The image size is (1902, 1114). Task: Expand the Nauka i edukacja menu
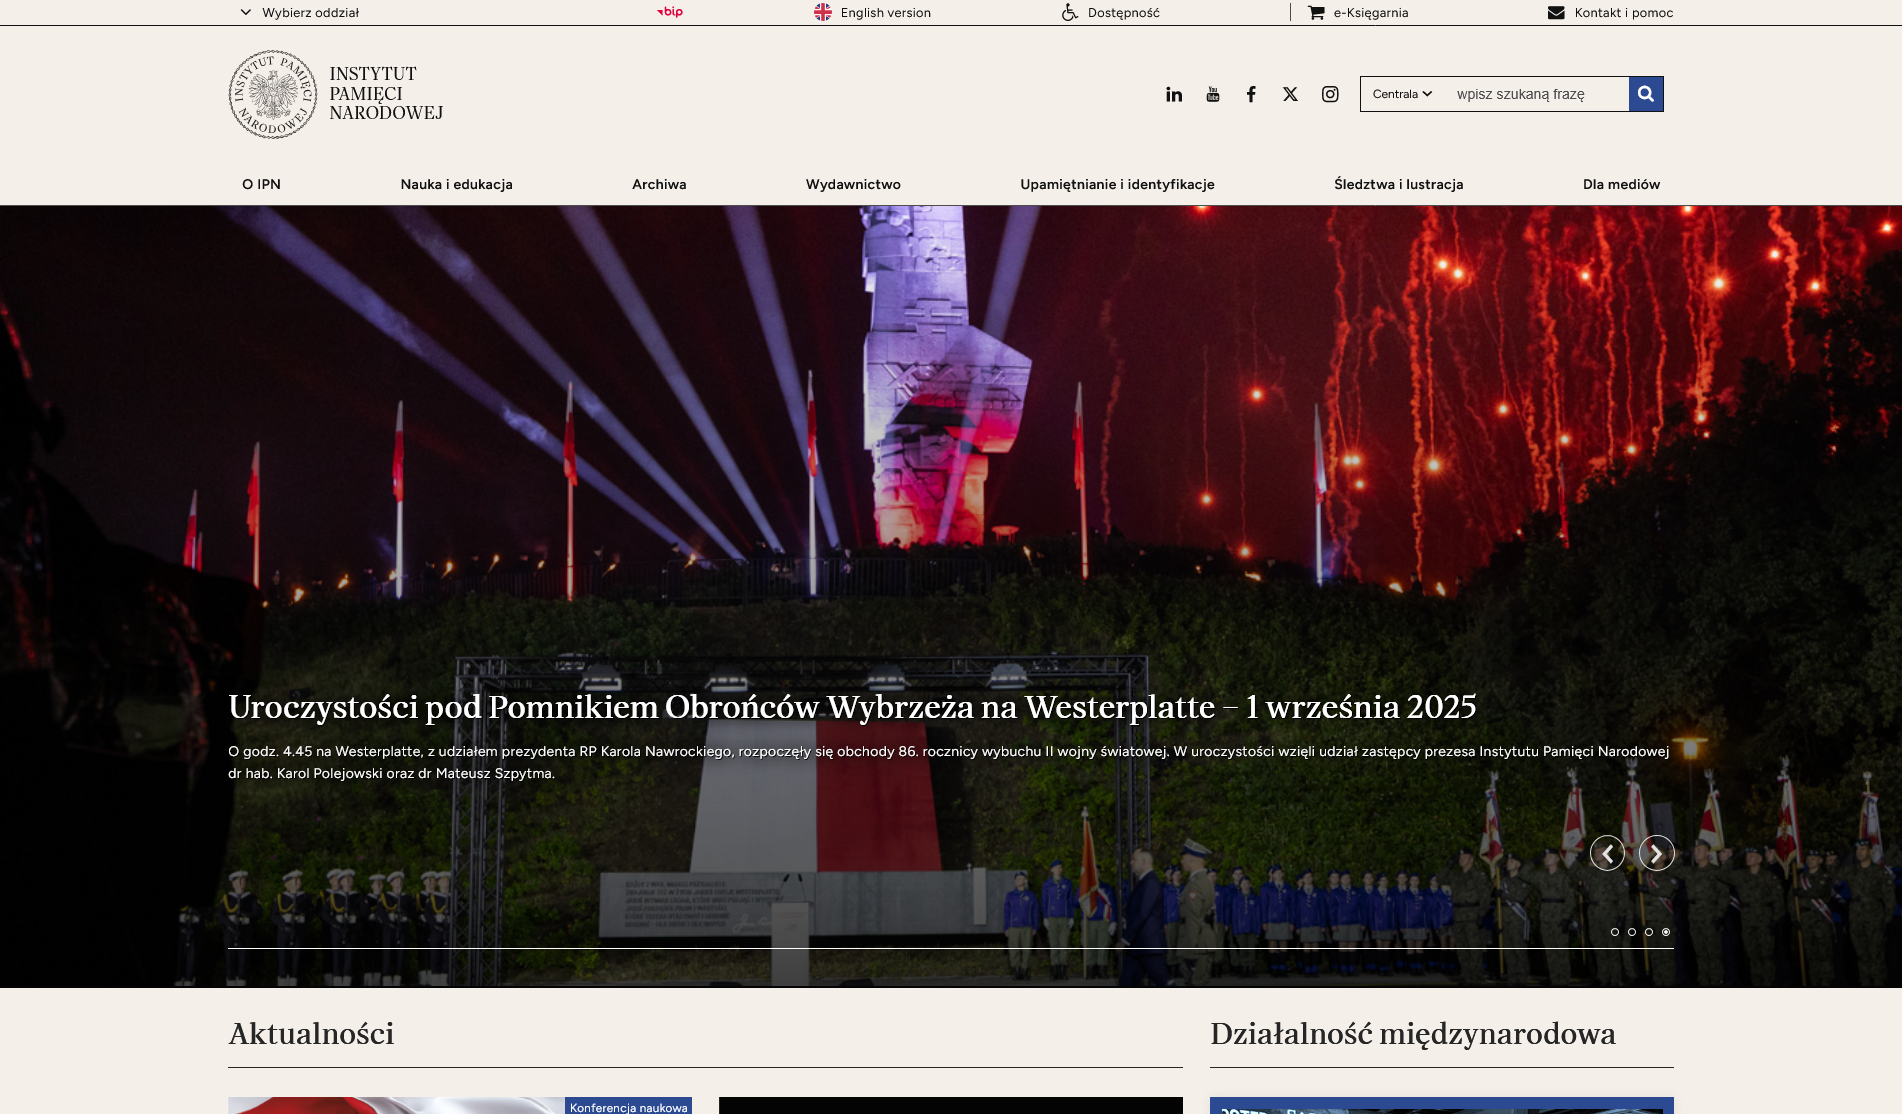click(x=456, y=184)
